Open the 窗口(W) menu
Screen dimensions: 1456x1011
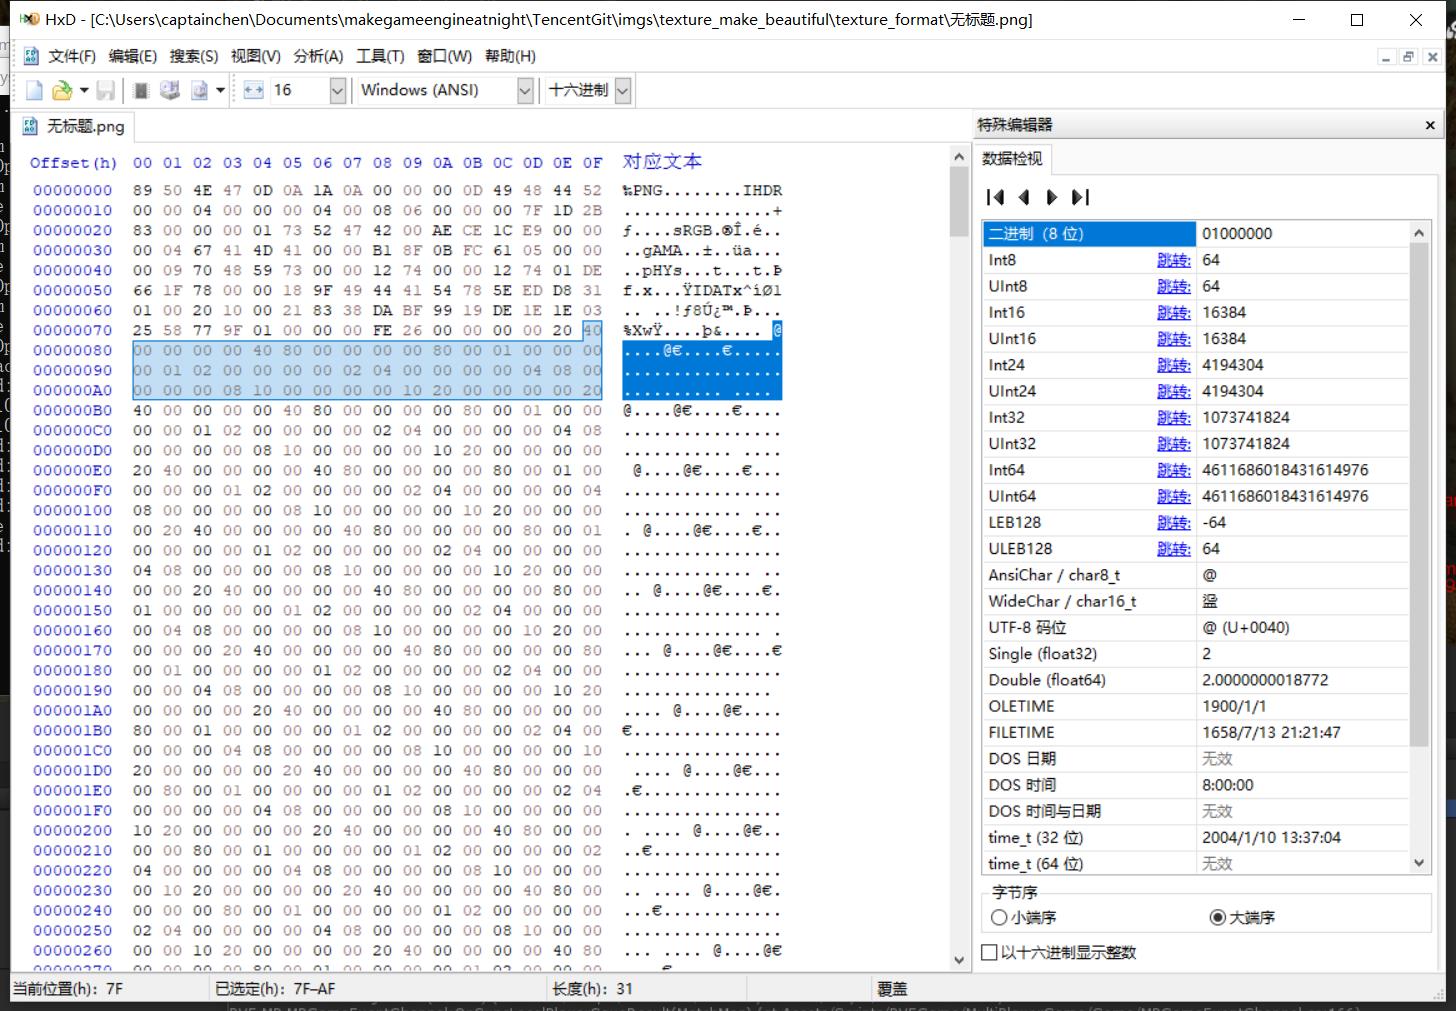pos(444,56)
